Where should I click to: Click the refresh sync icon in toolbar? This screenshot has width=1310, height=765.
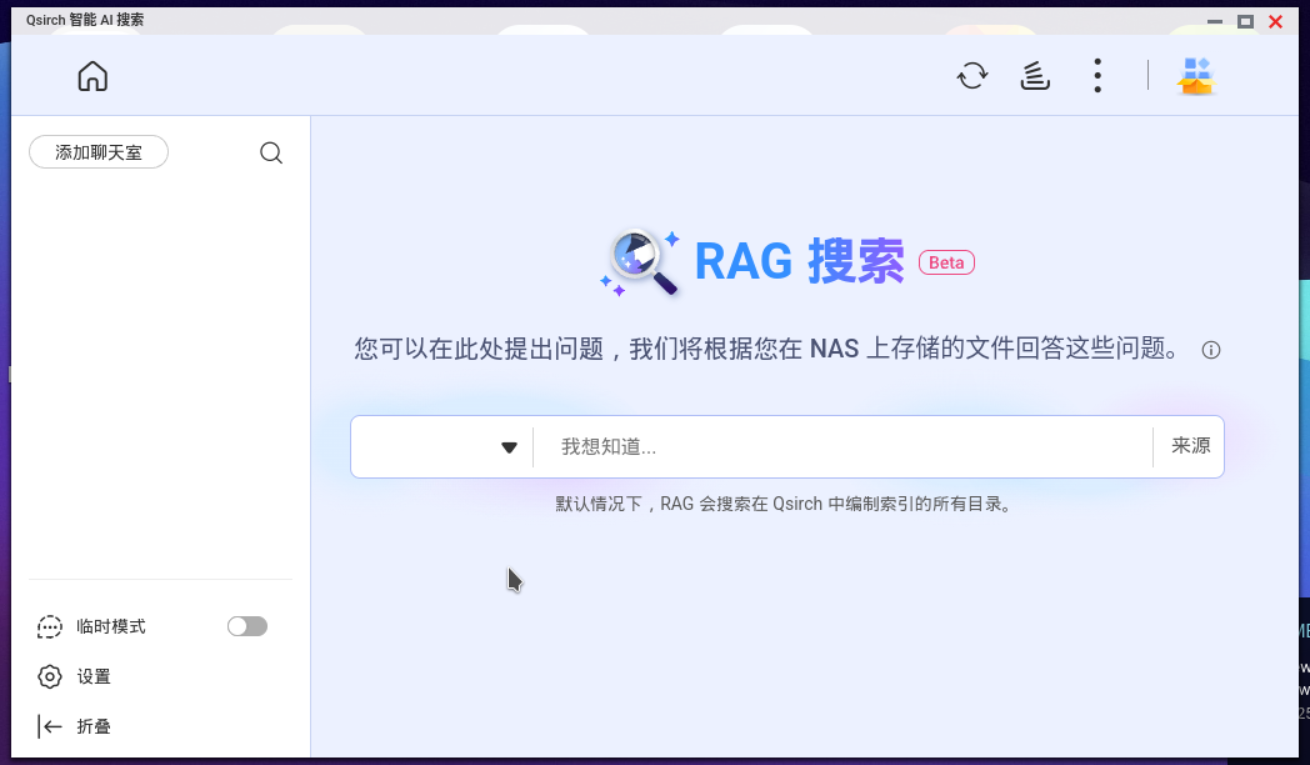972,76
